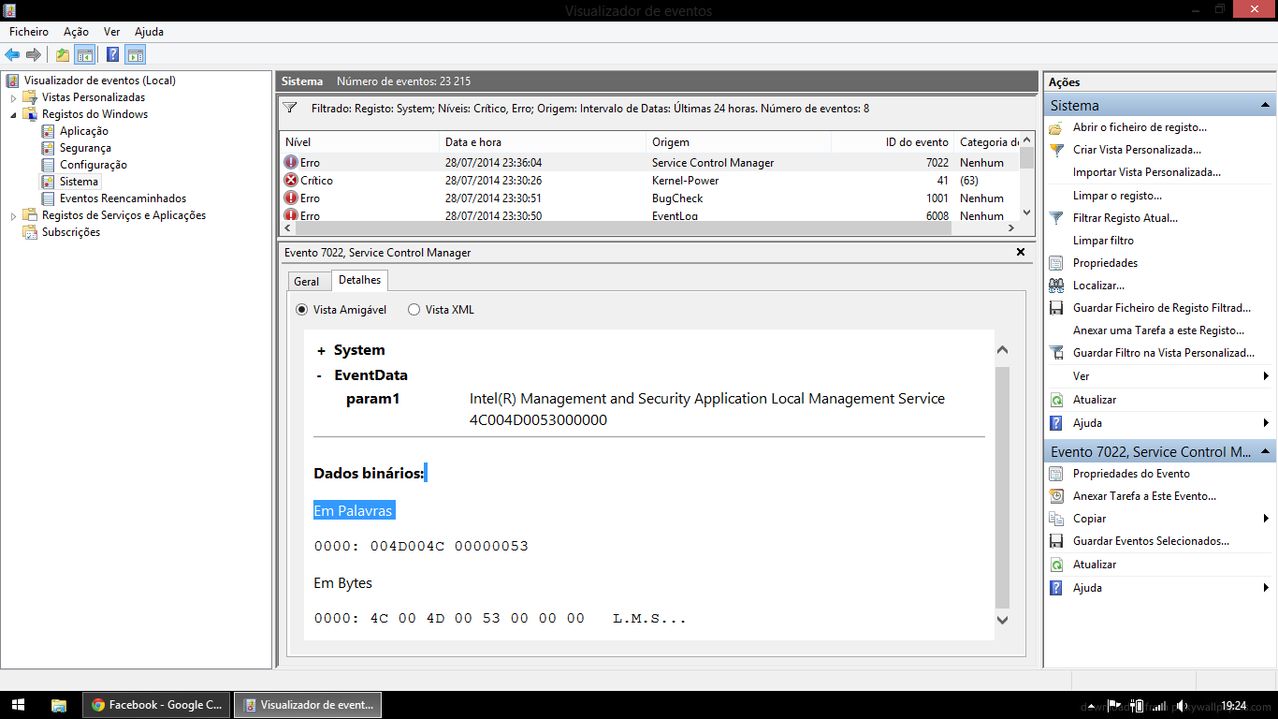This screenshot has height=719, width=1278.
Task: Click details pane scrollbar down arrow
Action: (1002, 620)
